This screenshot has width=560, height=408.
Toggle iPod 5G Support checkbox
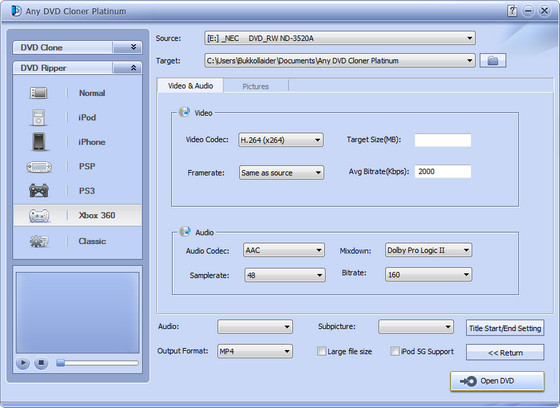click(395, 351)
